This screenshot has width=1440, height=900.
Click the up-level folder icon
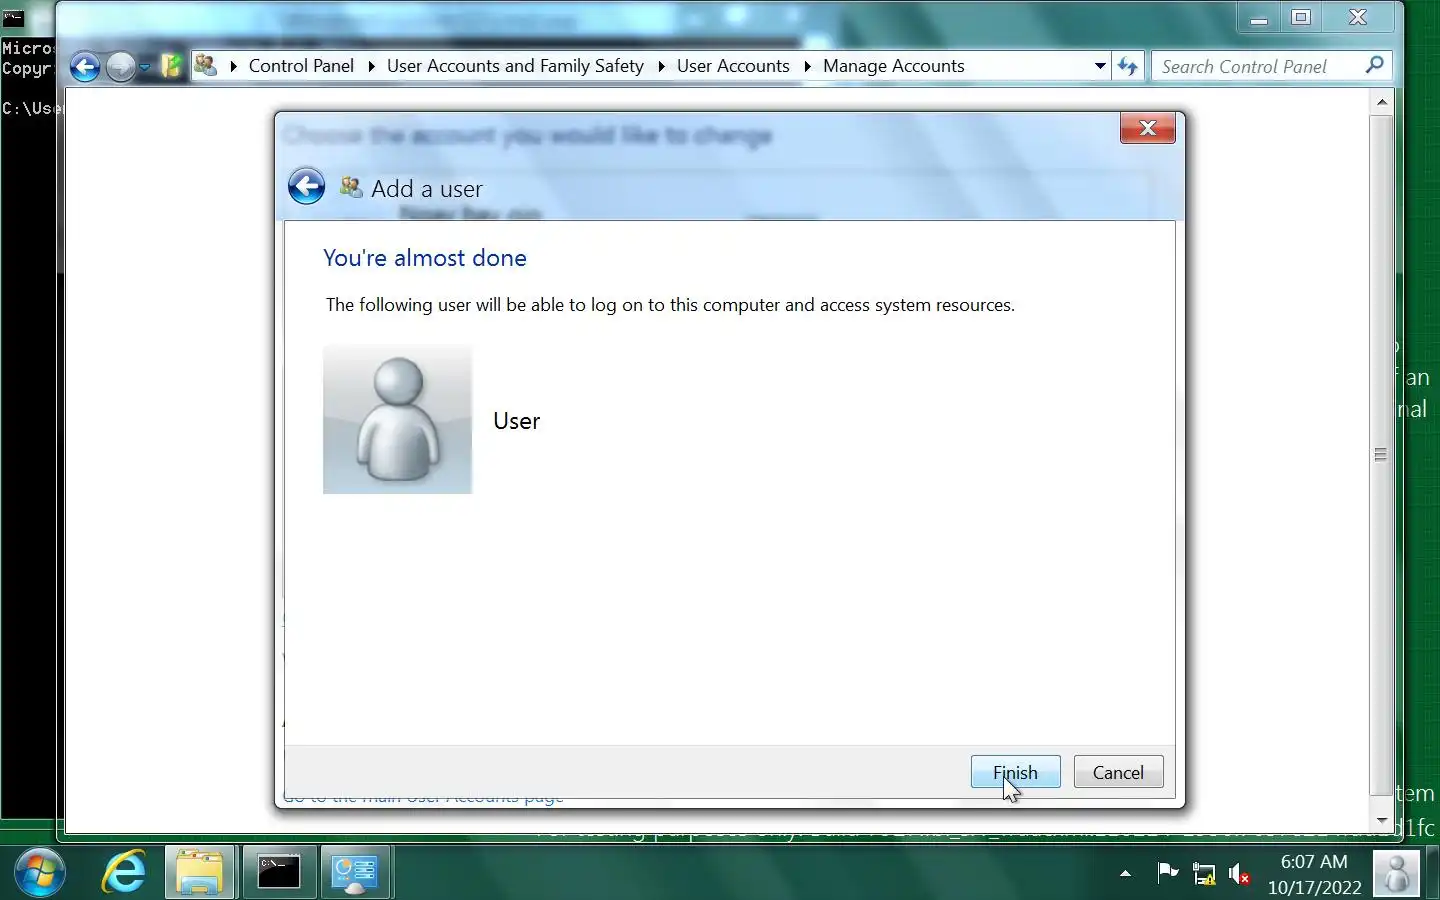click(172, 67)
